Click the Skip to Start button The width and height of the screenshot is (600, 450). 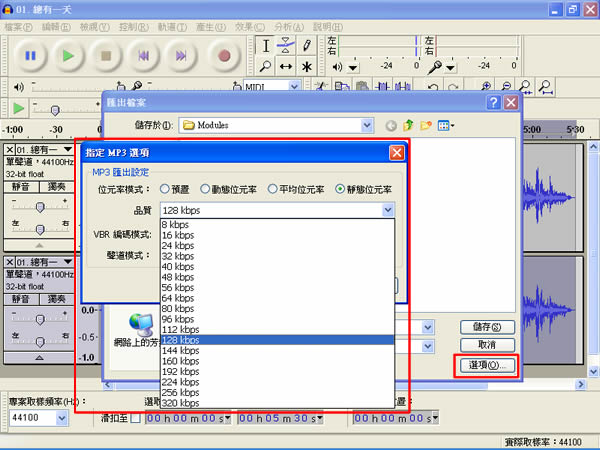[x=143, y=56]
